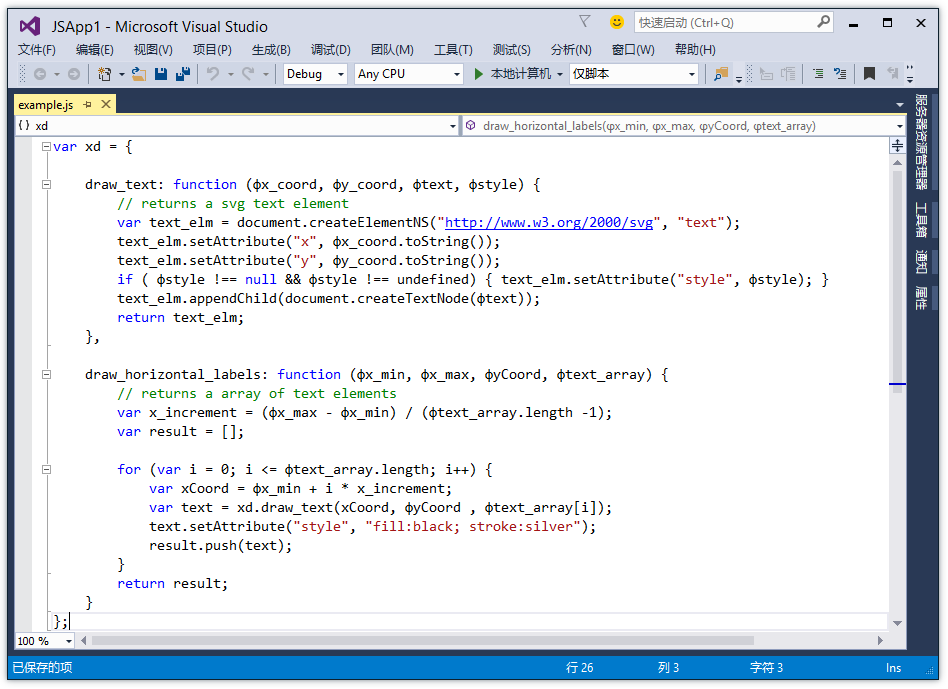
Task: Click the previous bookmark icon
Action: click(892, 74)
